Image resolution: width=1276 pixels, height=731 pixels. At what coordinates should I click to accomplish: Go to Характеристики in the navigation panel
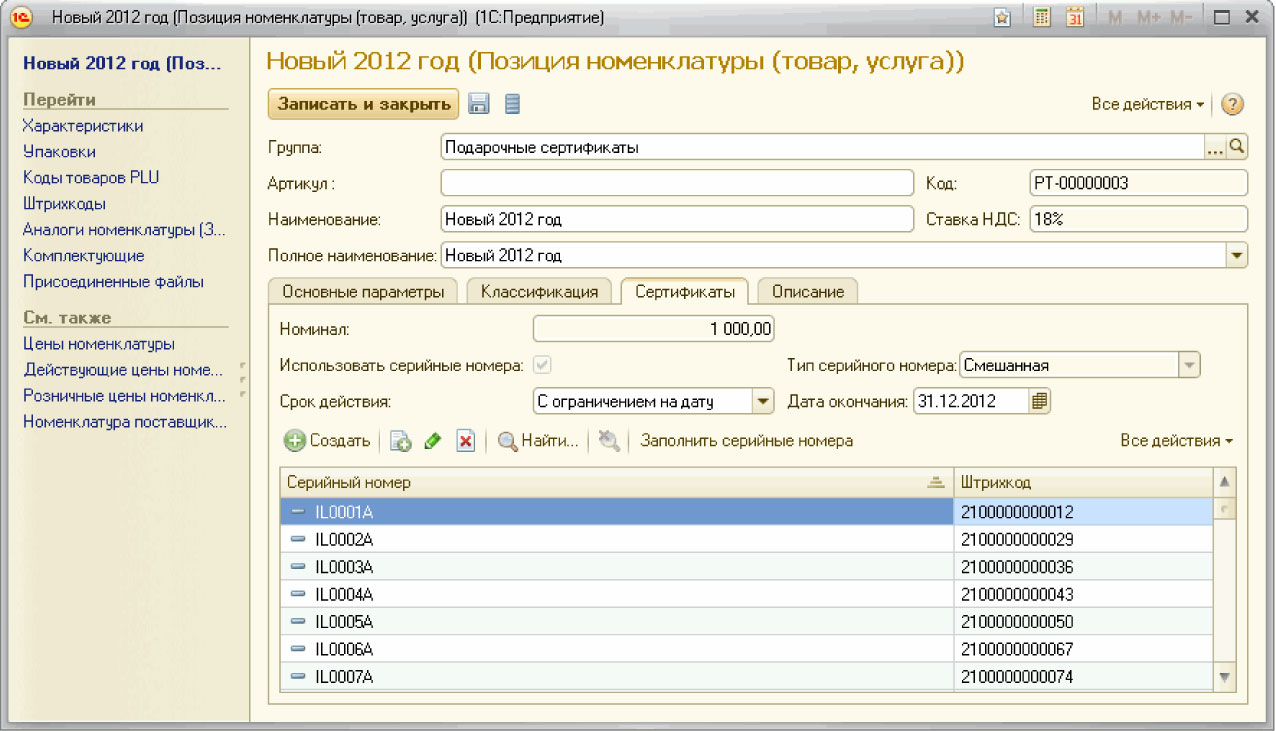pos(83,126)
